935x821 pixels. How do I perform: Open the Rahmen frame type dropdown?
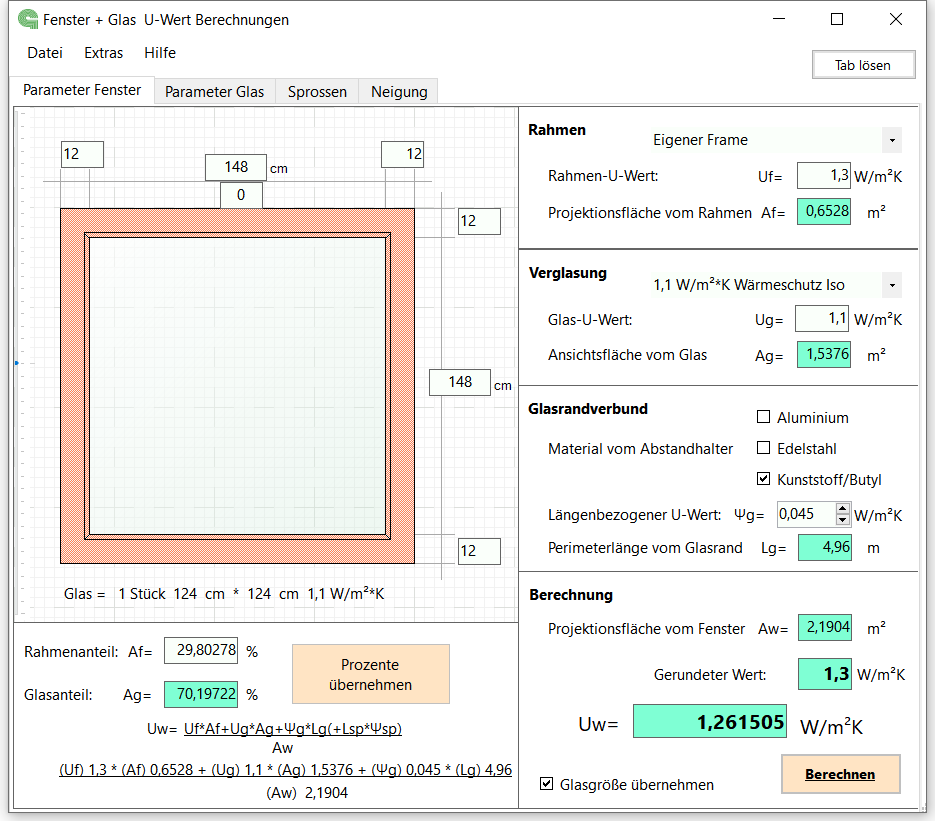point(891,140)
